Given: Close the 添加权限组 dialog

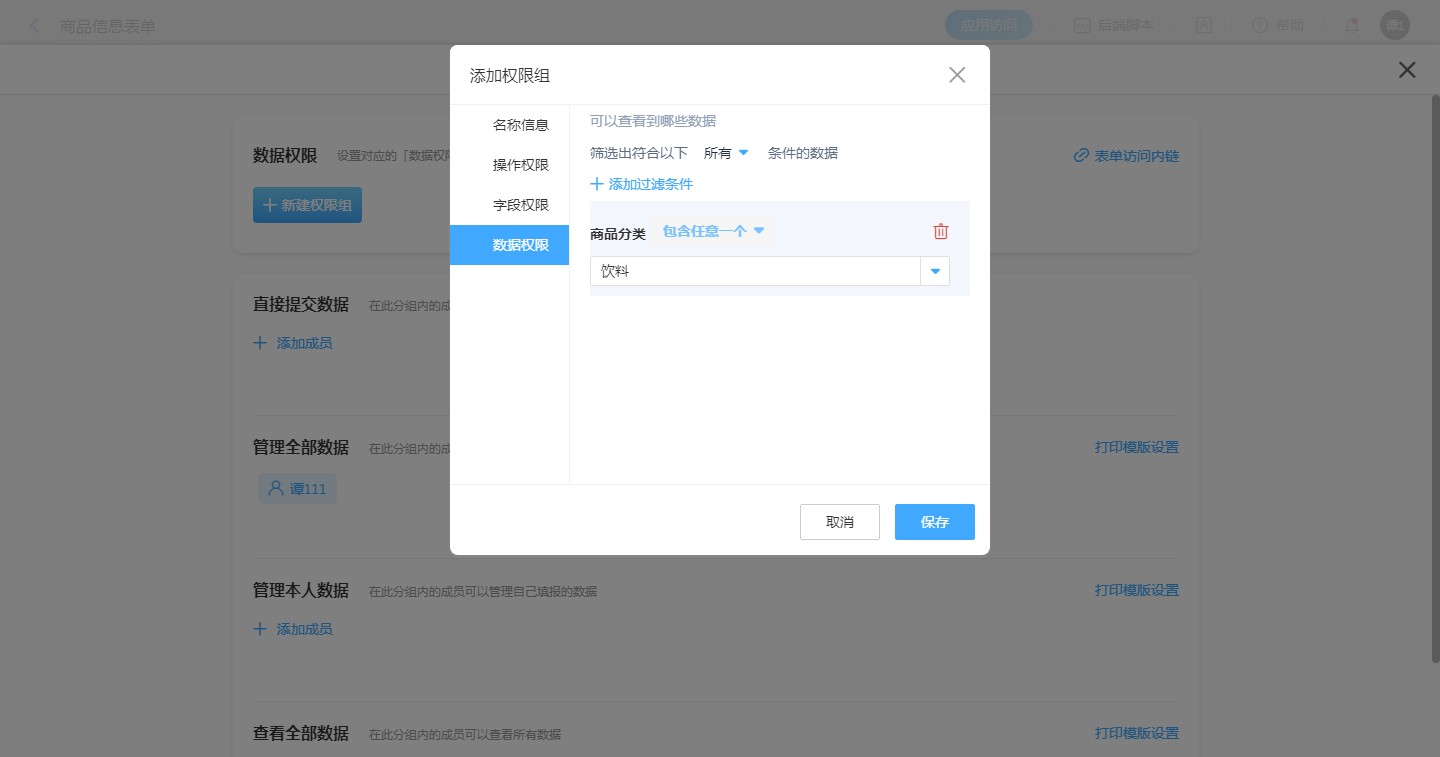Looking at the screenshot, I should point(957,75).
